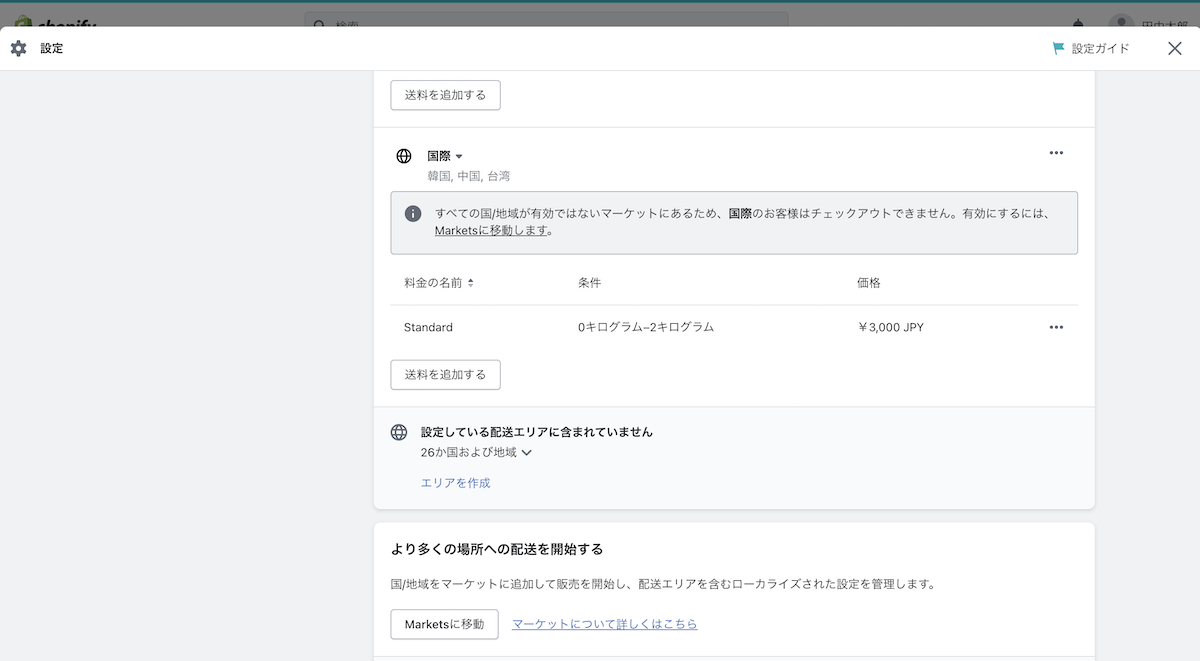
Task: Click the globe icon beside 国際
Action: coord(404,156)
